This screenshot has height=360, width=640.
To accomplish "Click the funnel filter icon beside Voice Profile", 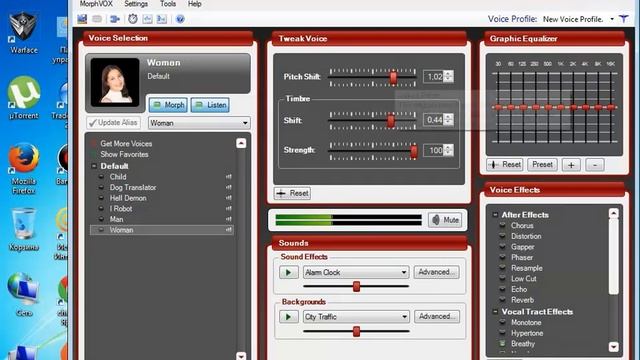I will tap(624, 19).
